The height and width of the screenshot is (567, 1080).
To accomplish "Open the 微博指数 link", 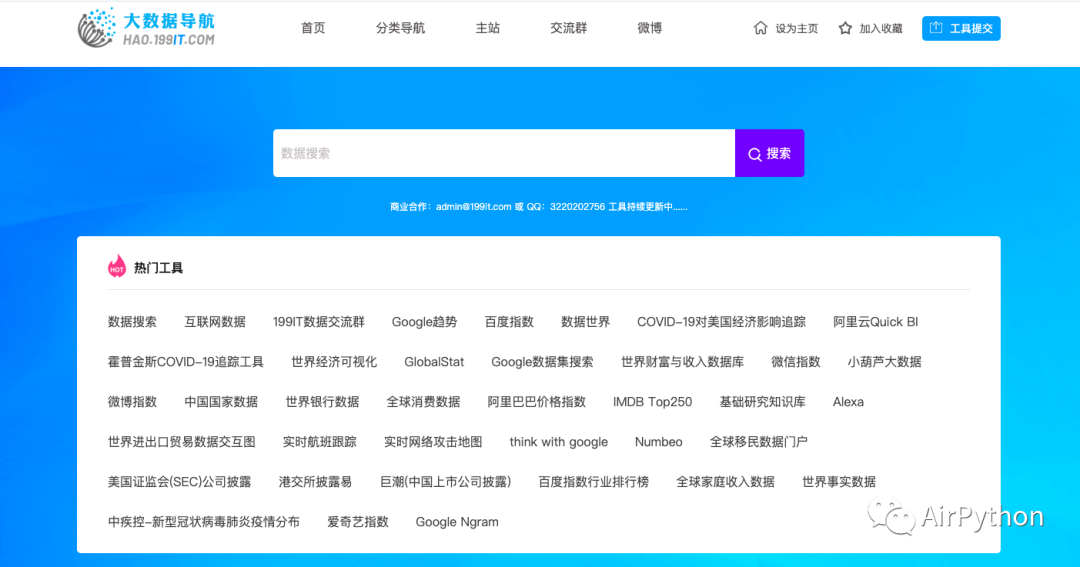I will pyautogui.click(x=132, y=402).
